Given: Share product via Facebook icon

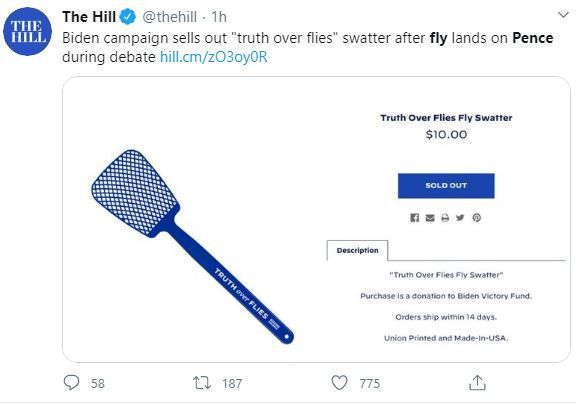Looking at the screenshot, I should click(x=414, y=218).
